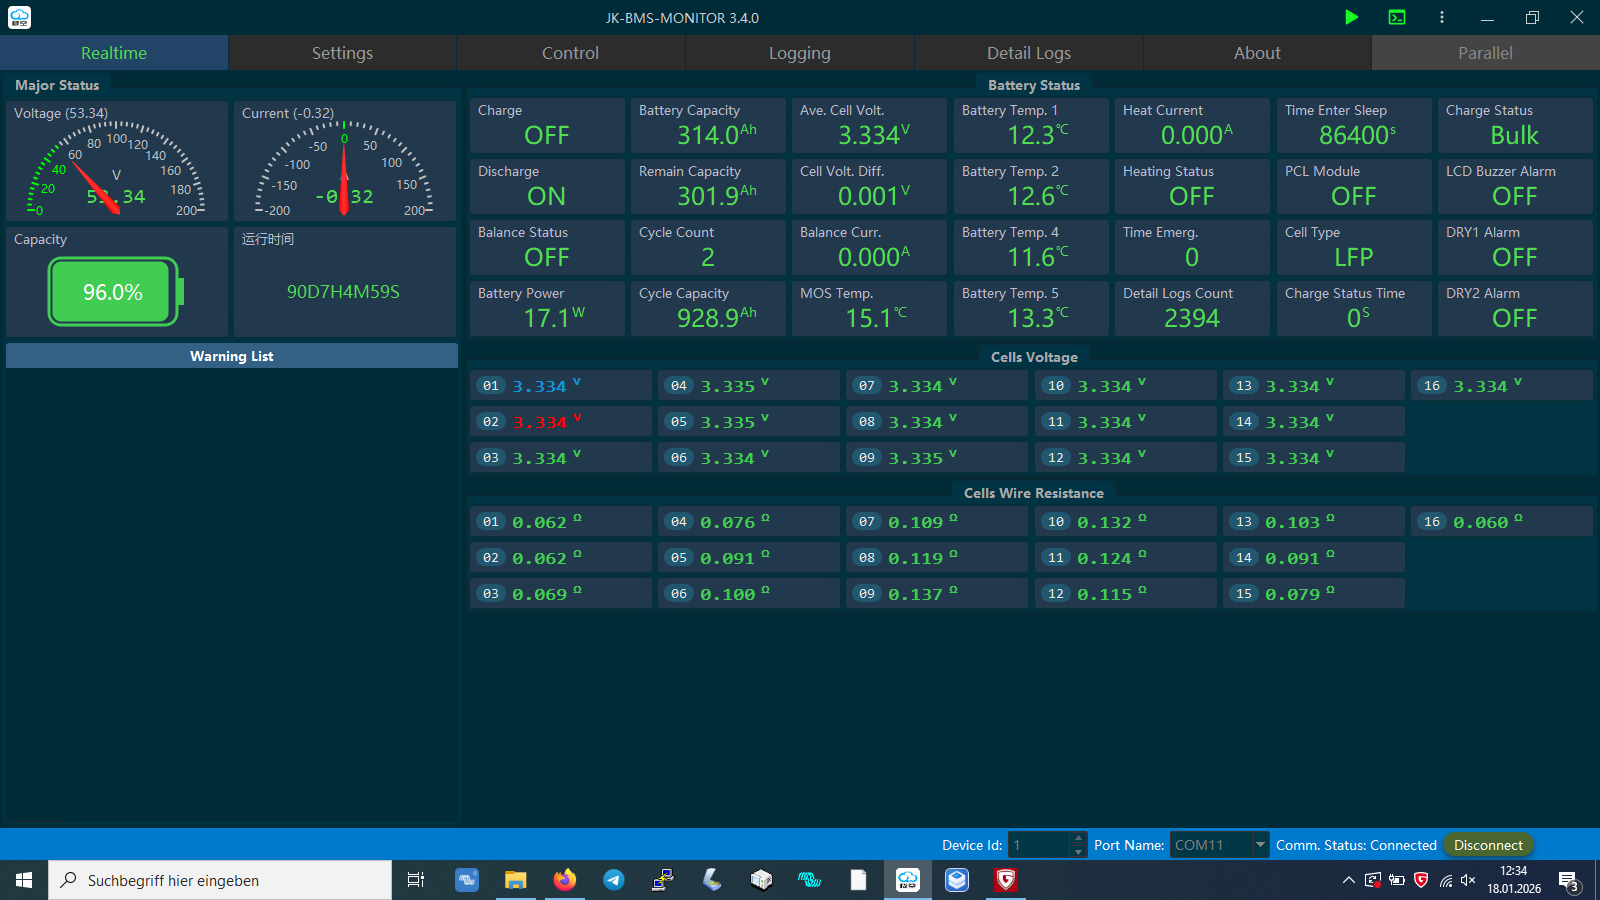The width and height of the screenshot is (1600, 900).
Task: Expand the Port Name COM11 dropdown
Action: 1260,845
